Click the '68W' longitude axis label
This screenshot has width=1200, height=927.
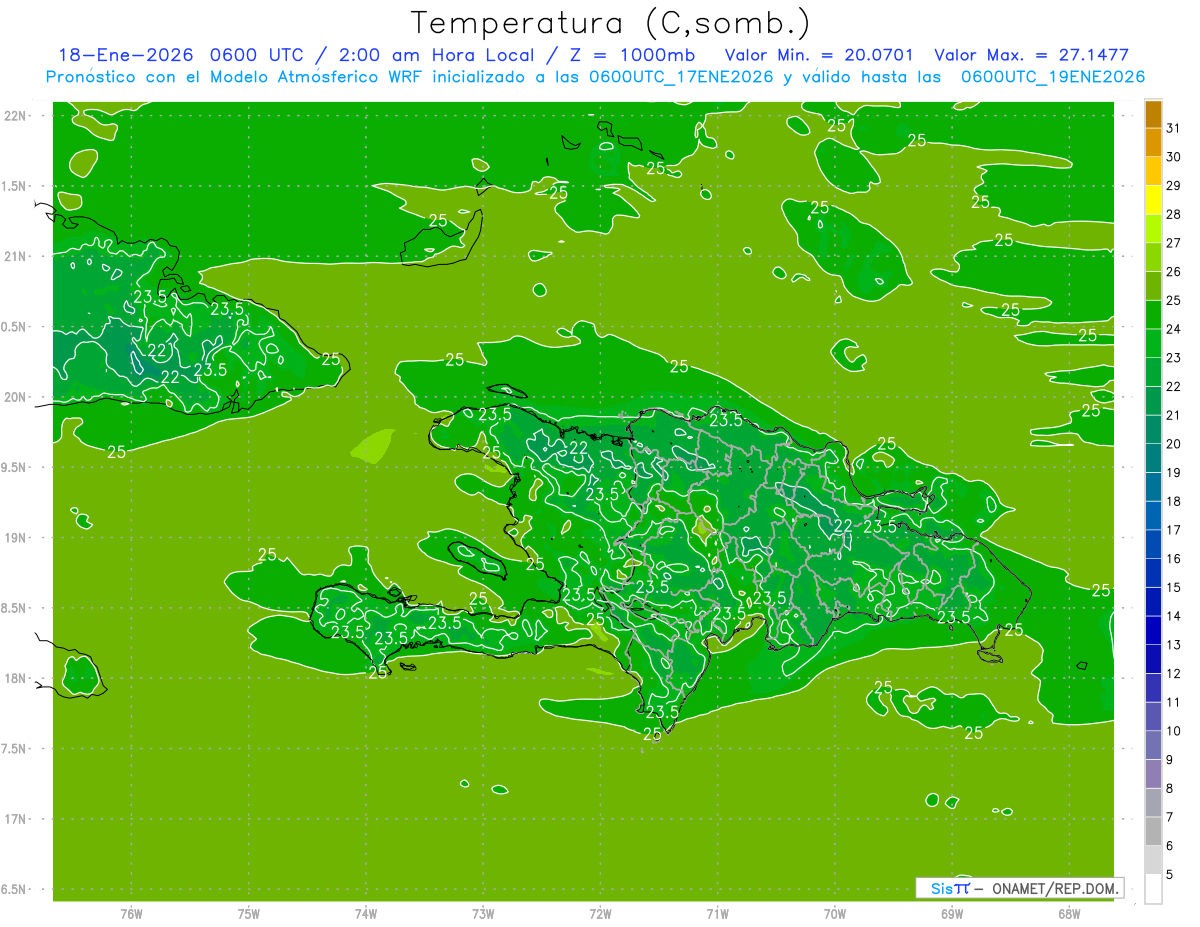[1069, 913]
